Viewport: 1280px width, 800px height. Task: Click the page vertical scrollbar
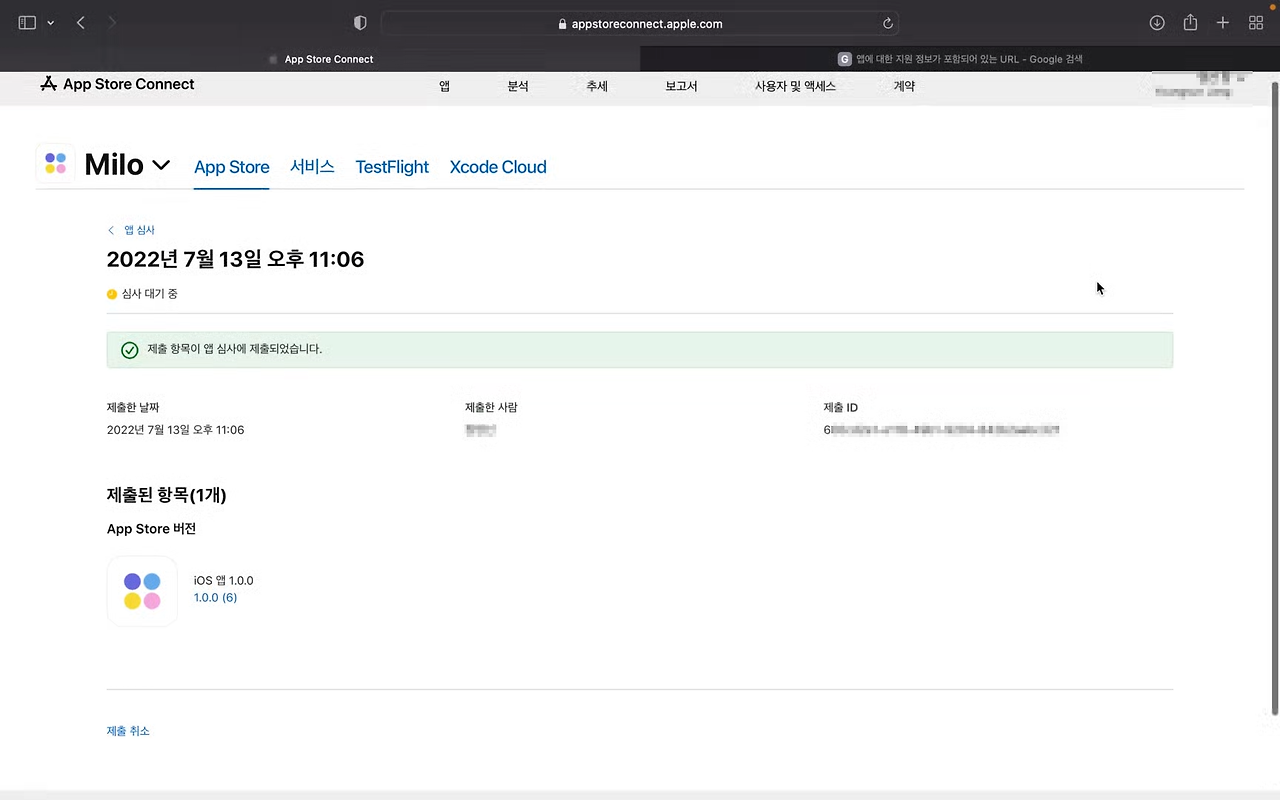(1274, 398)
